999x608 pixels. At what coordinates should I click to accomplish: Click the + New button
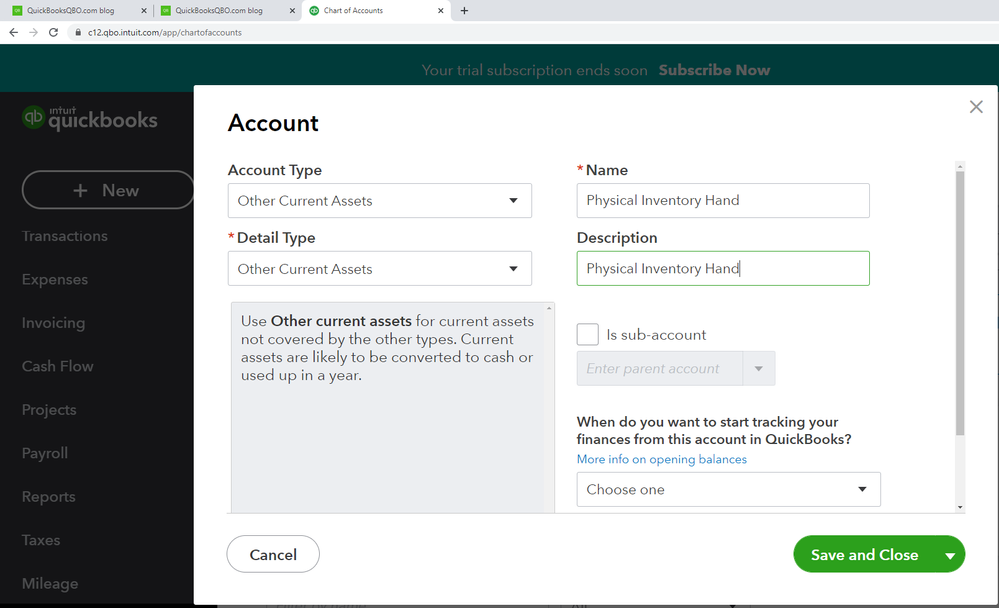point(108,190)
